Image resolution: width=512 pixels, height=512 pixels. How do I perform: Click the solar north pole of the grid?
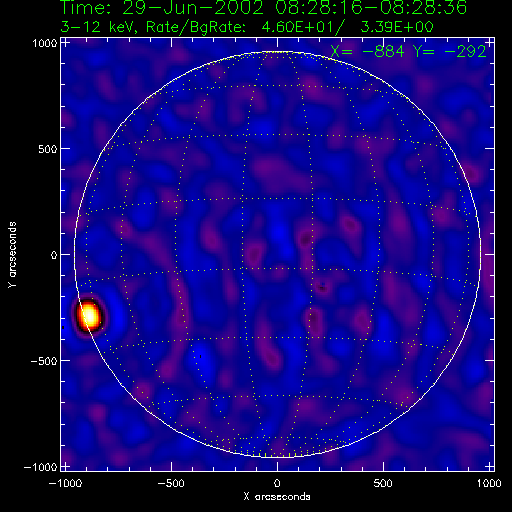276,52
